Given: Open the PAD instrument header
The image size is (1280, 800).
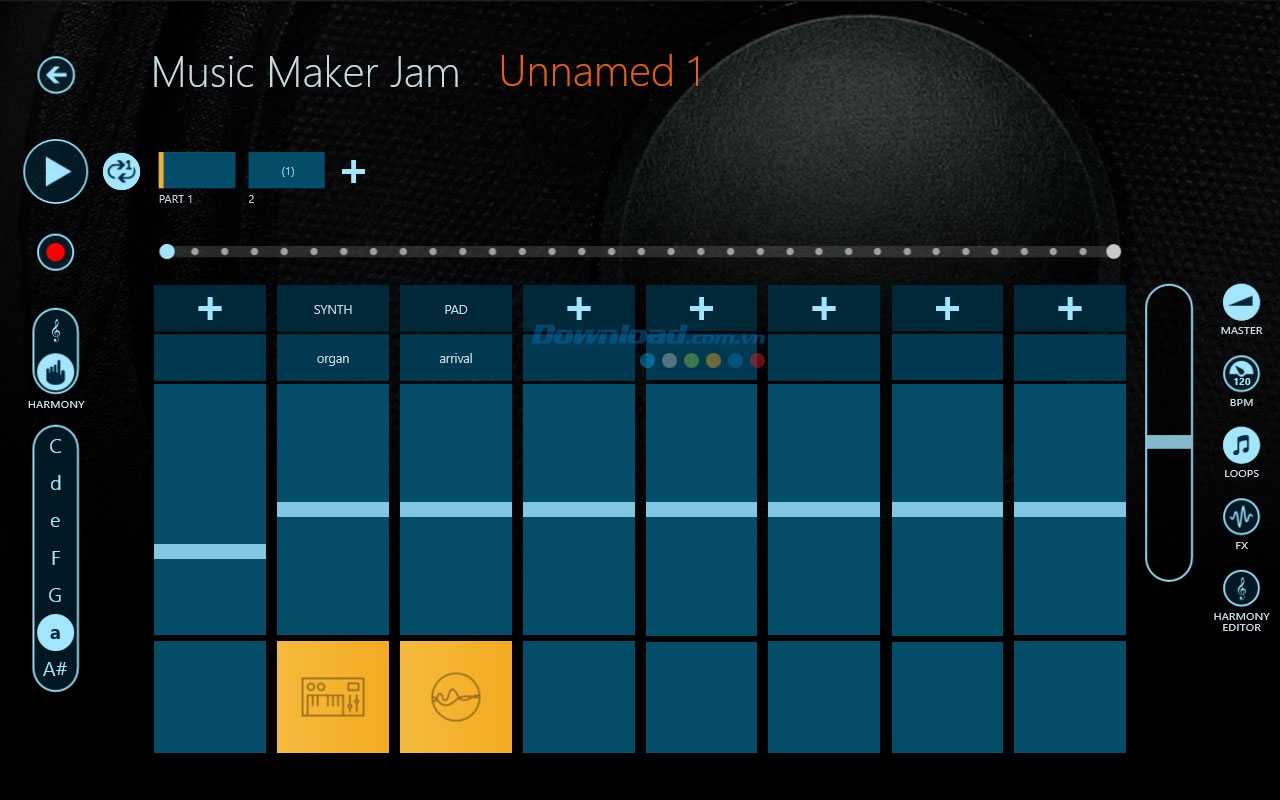Looking at the screenshot, I should coord(456,309).
